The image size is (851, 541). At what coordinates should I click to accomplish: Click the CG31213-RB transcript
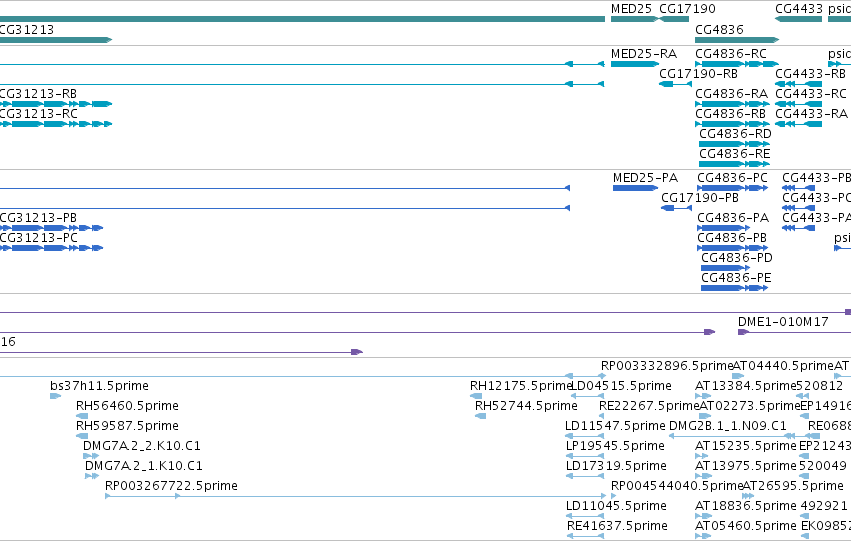click(x=55, y=104)
